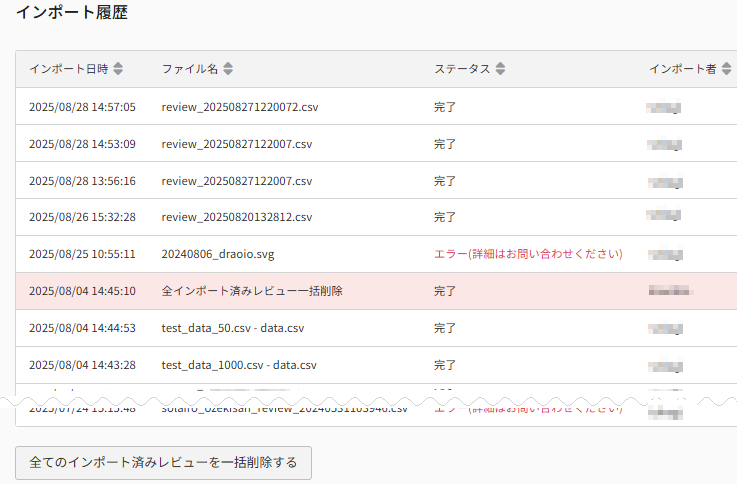
Task: Select the date cell 2025/08/28 13:56:16
Action: tap(82, 181)
